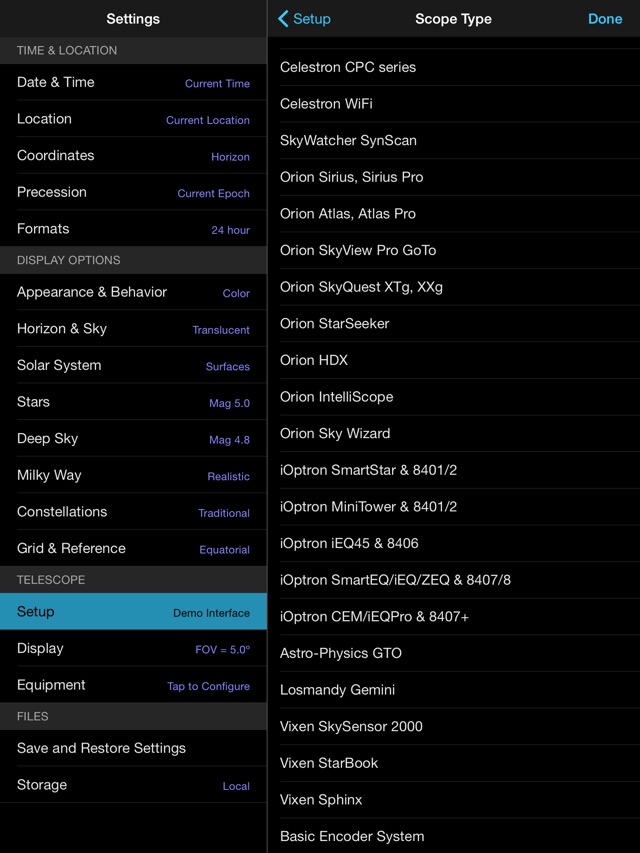
Task: Open Stars settings row
Action: coord(133,402)
